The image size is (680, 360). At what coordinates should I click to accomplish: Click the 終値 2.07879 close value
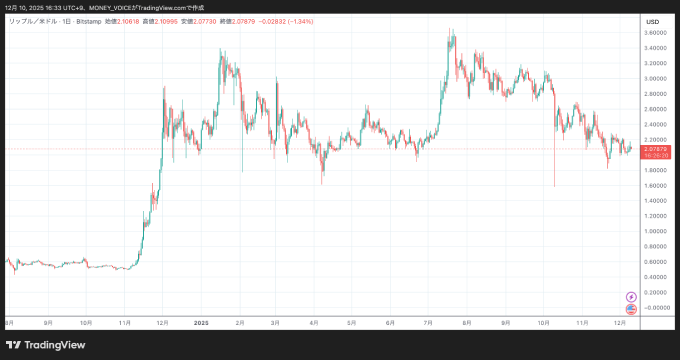click(237, 22)
